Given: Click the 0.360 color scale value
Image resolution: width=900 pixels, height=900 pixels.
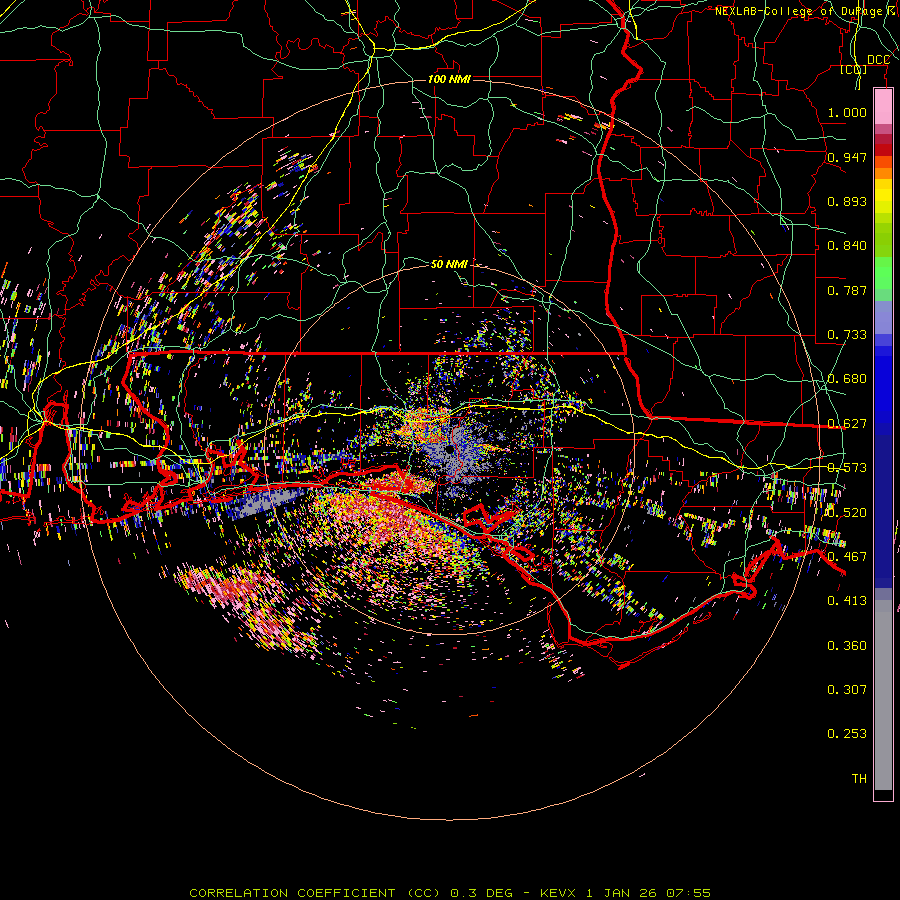Looking at the screenshot, I should tap(847, 646).
